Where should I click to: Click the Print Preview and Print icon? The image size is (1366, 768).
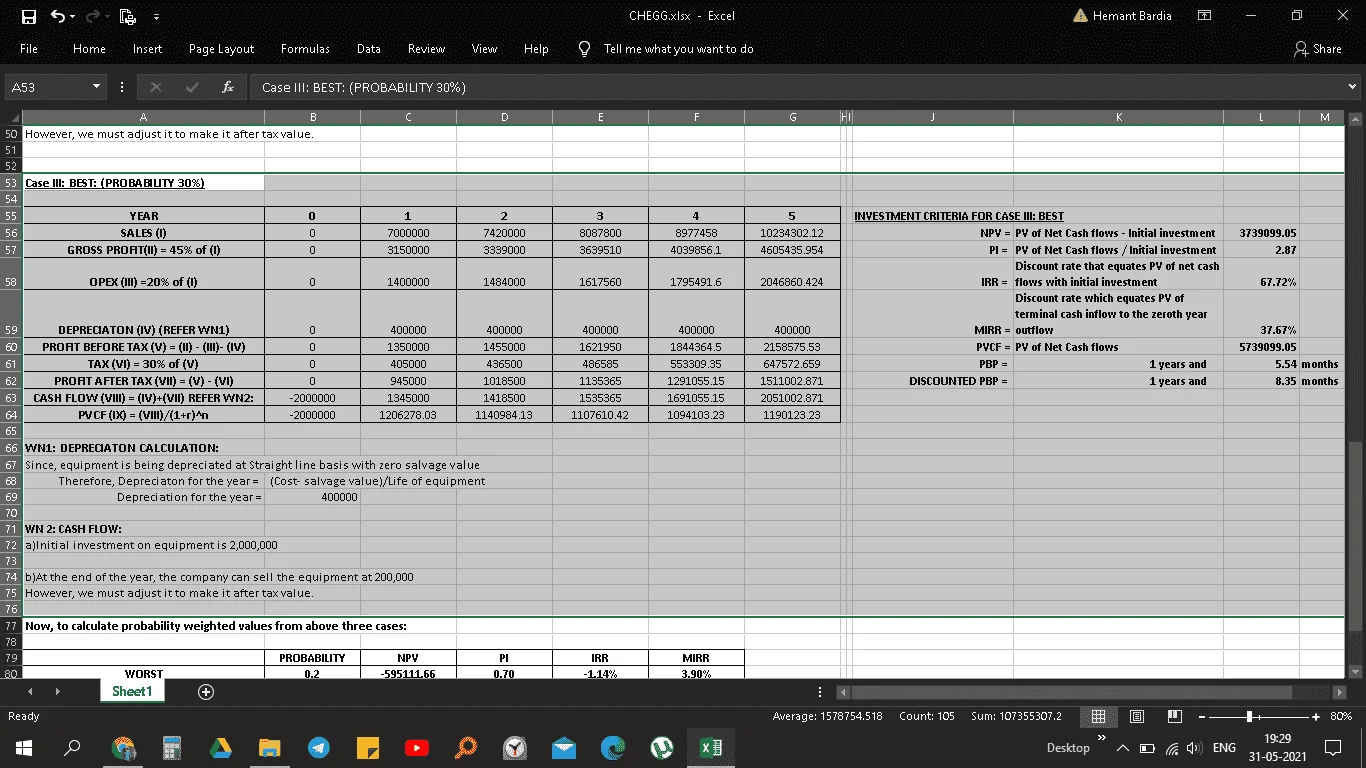(126, 16)
